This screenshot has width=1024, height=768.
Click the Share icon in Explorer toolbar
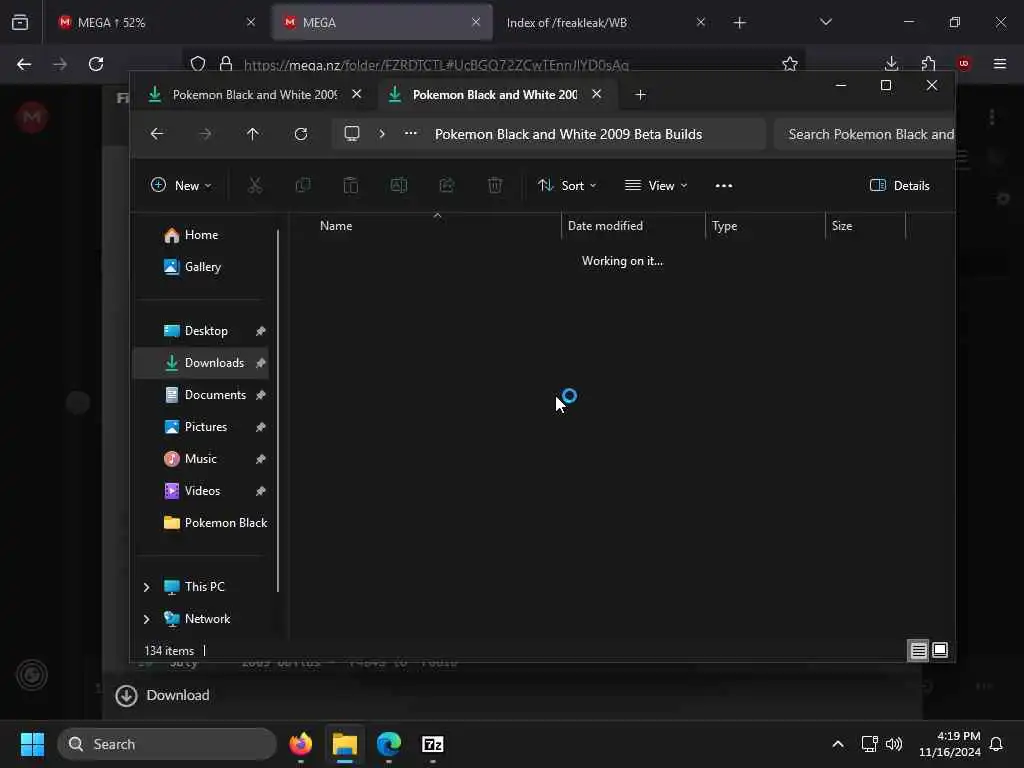point(447,185)
